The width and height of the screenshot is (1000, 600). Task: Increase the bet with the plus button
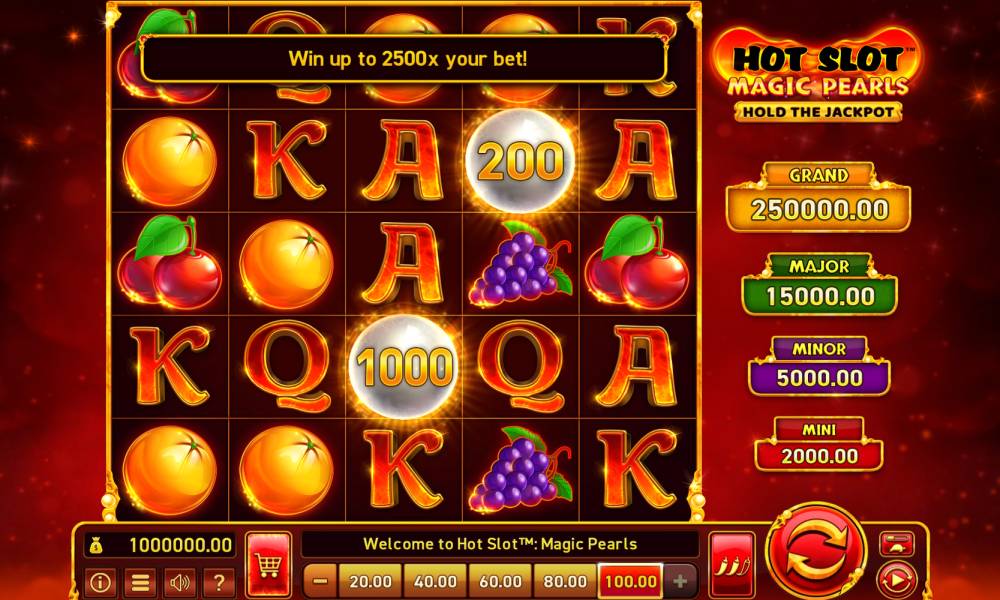[680, 581]
